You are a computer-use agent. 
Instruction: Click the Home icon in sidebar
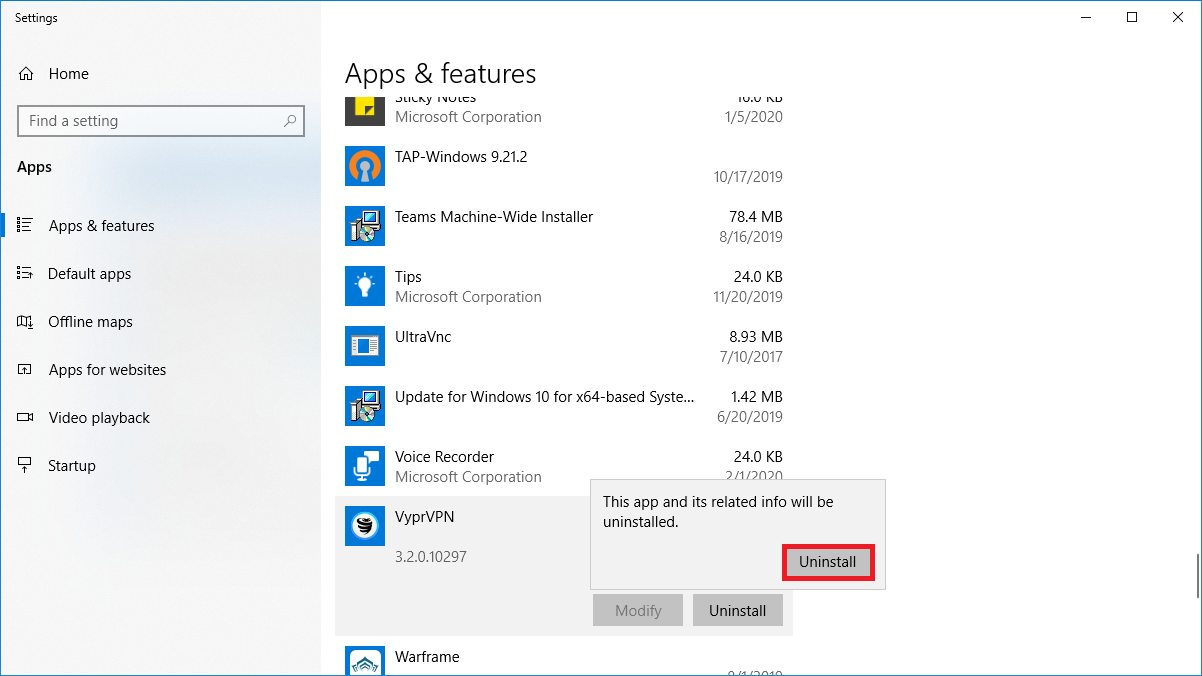tap(26, 74)
